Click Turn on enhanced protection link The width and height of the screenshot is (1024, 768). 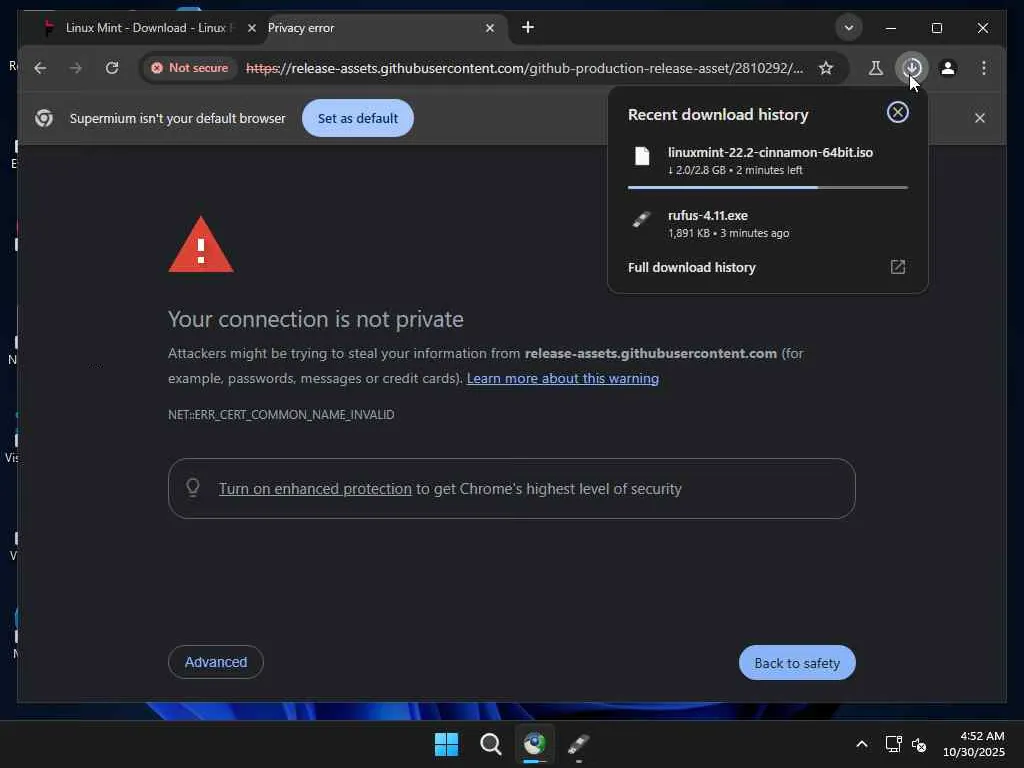point(315,488)
